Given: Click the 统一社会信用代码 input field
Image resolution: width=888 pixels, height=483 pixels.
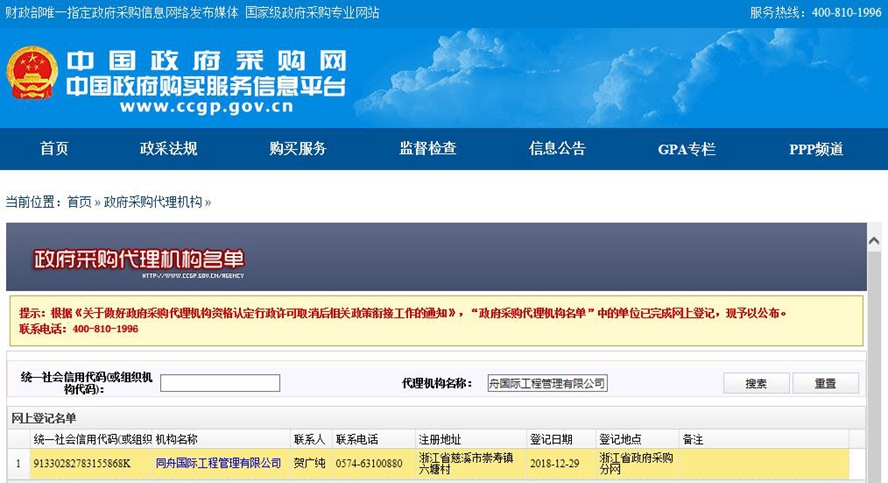Looking at the screenshot, I should [x=220, y=383].
